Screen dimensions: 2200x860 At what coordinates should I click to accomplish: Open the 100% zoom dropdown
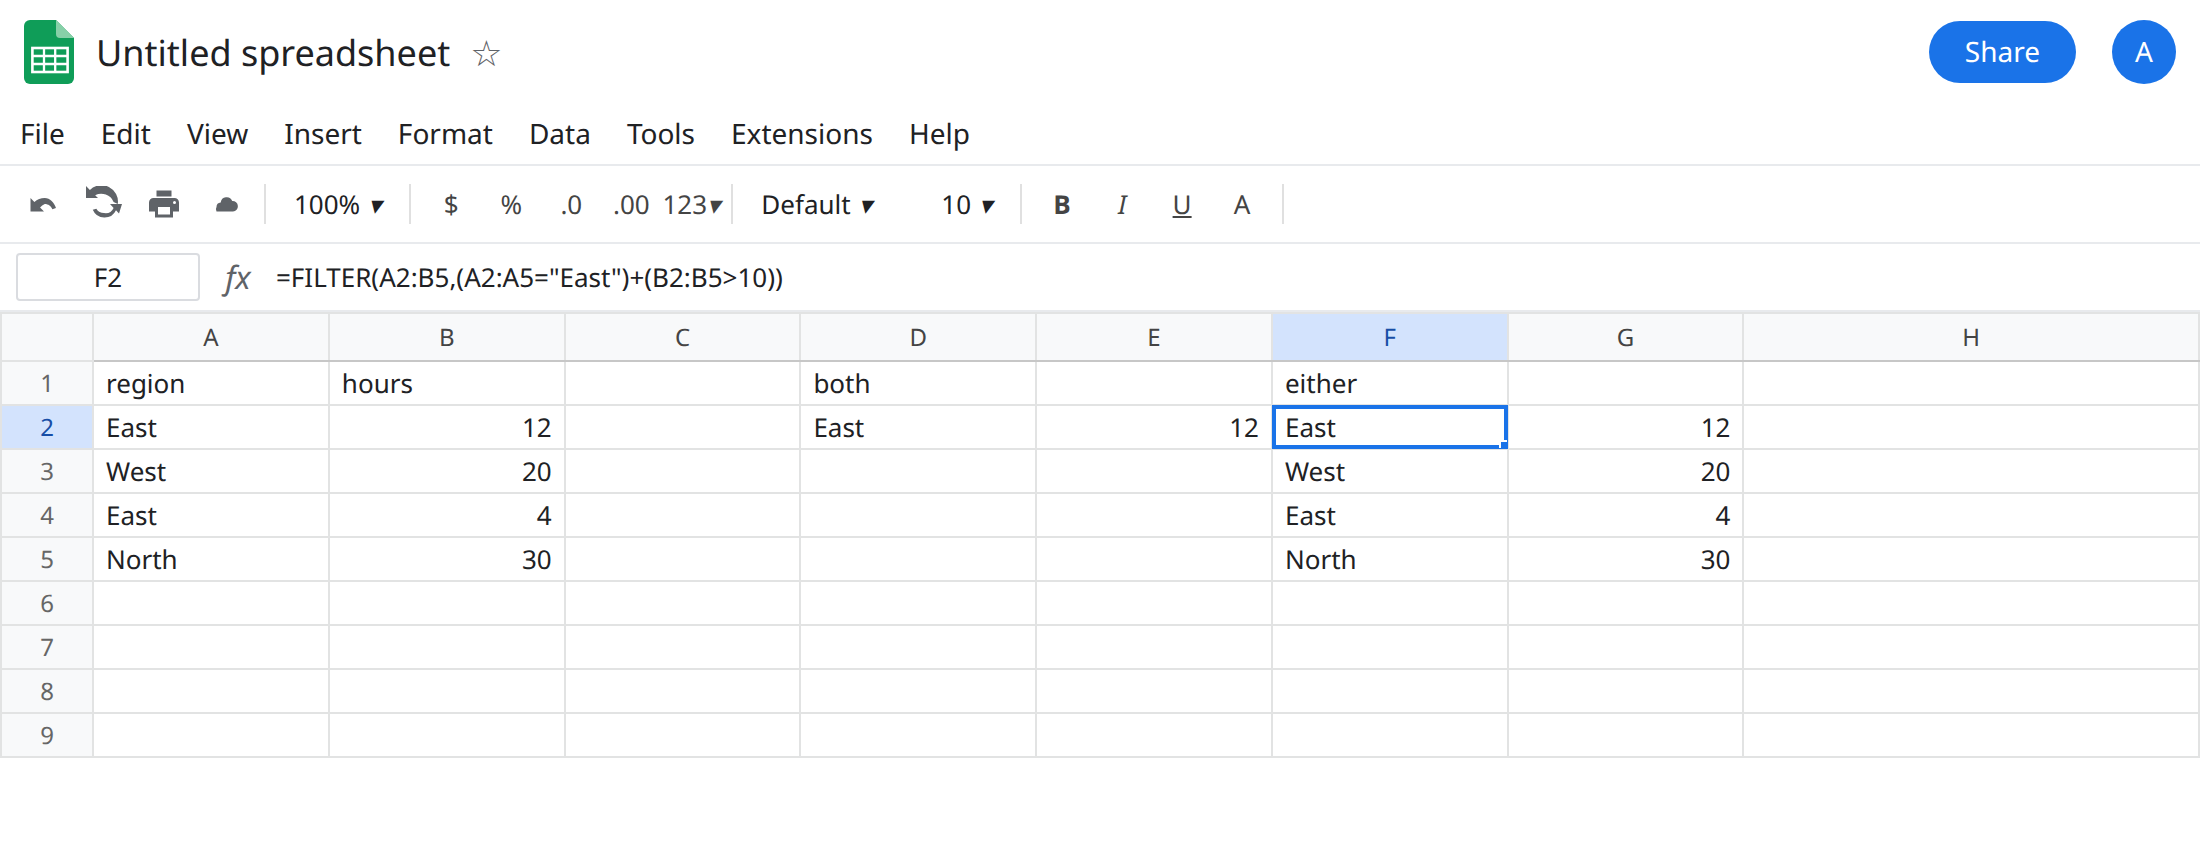[x=339, y=205]
